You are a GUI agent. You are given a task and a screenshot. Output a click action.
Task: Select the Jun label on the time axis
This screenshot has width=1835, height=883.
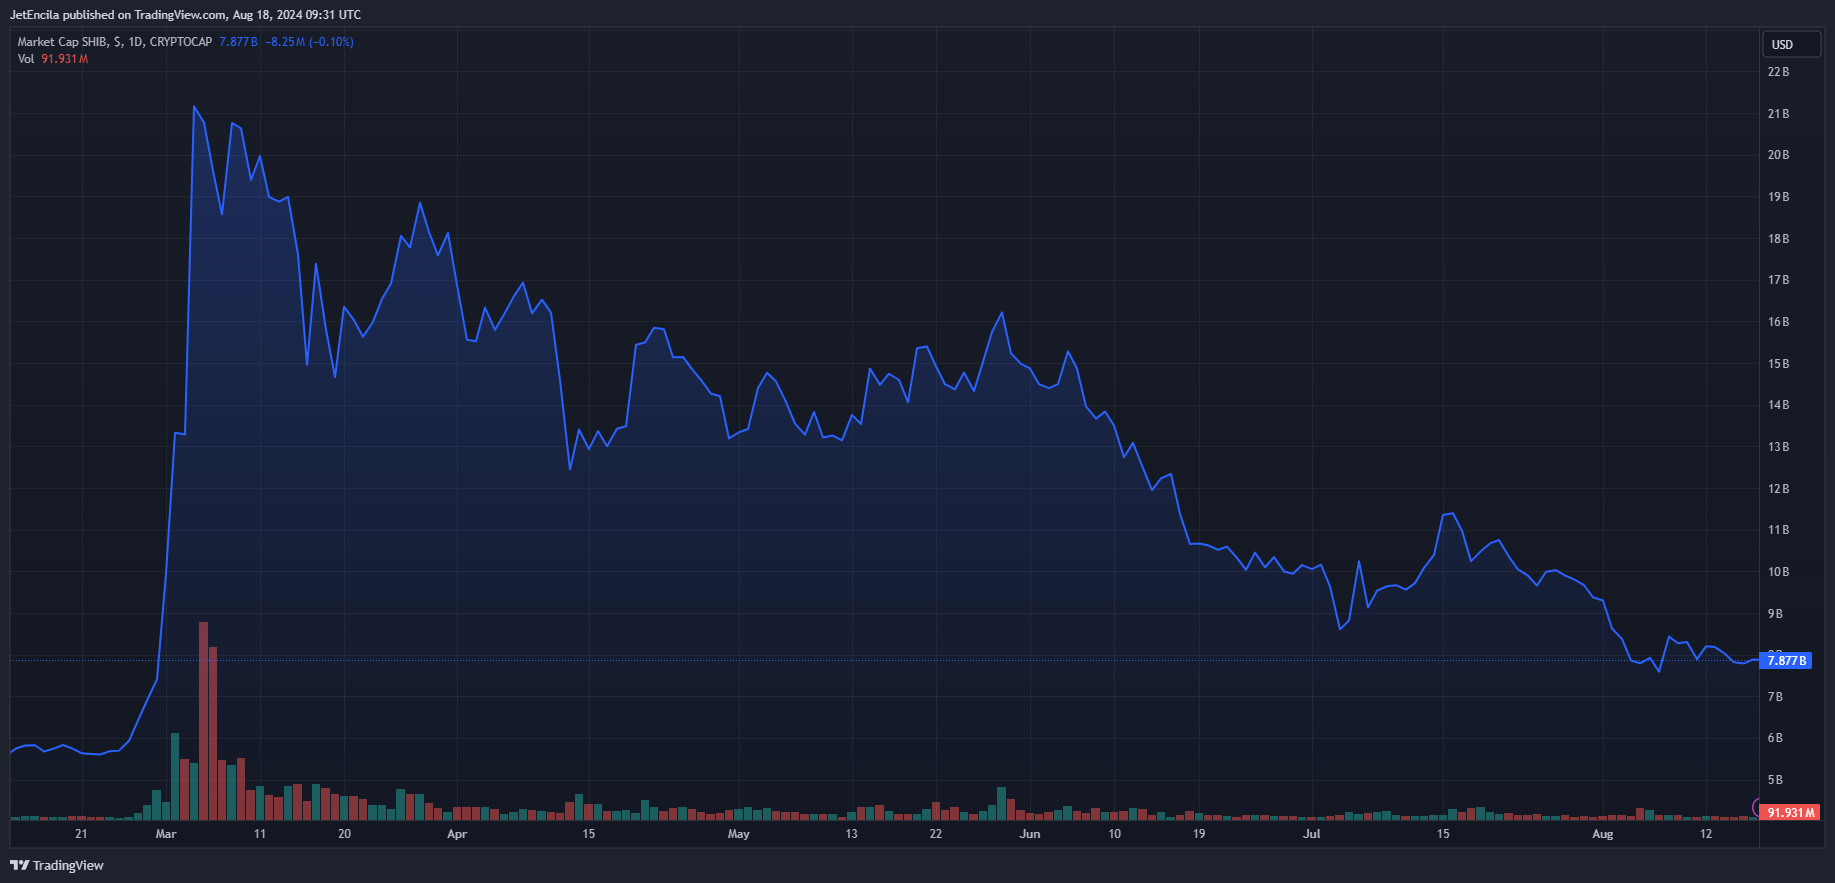1030,834
